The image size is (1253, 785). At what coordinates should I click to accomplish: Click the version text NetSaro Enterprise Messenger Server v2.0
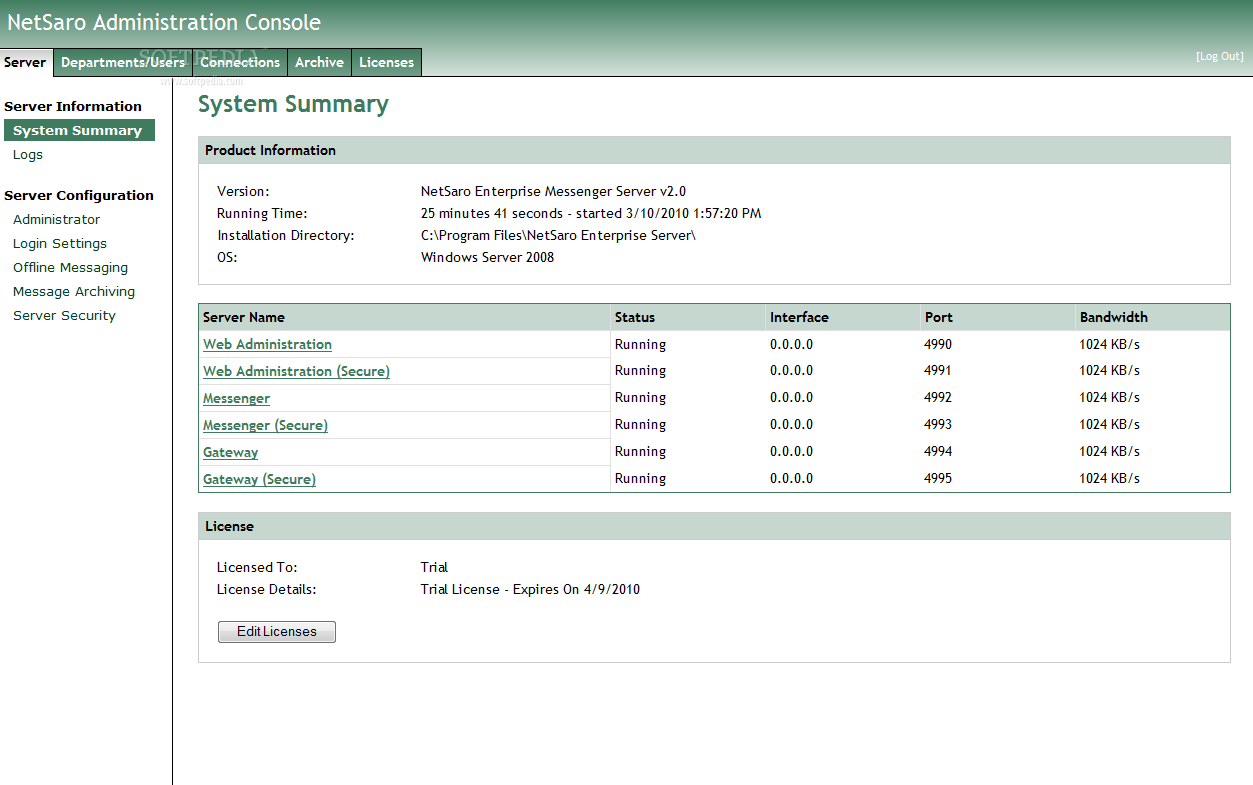coord(553,191)
